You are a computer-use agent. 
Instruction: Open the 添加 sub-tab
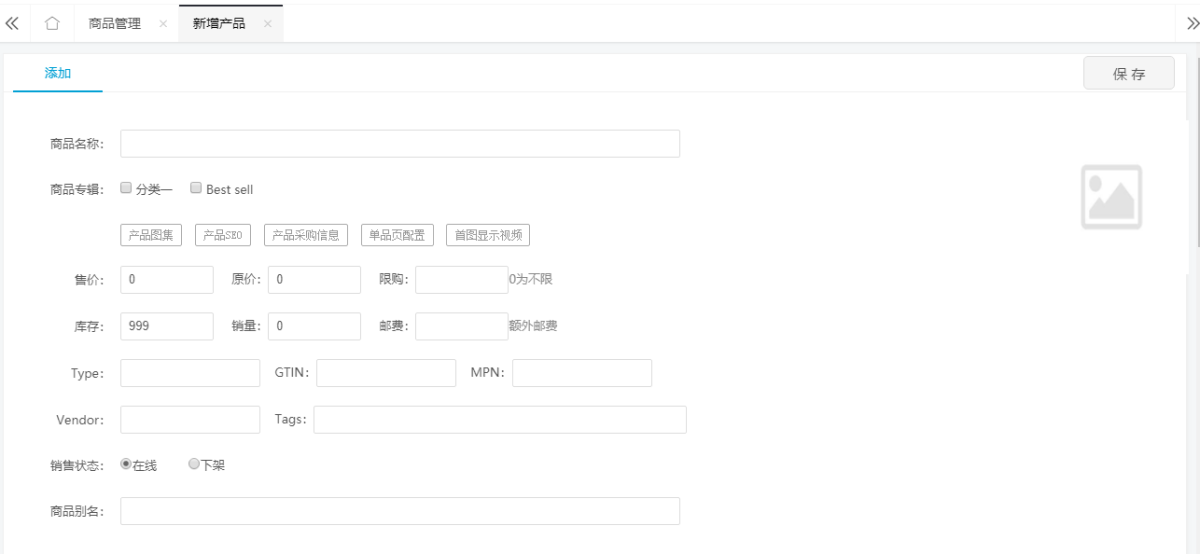(x=58, y=73)
